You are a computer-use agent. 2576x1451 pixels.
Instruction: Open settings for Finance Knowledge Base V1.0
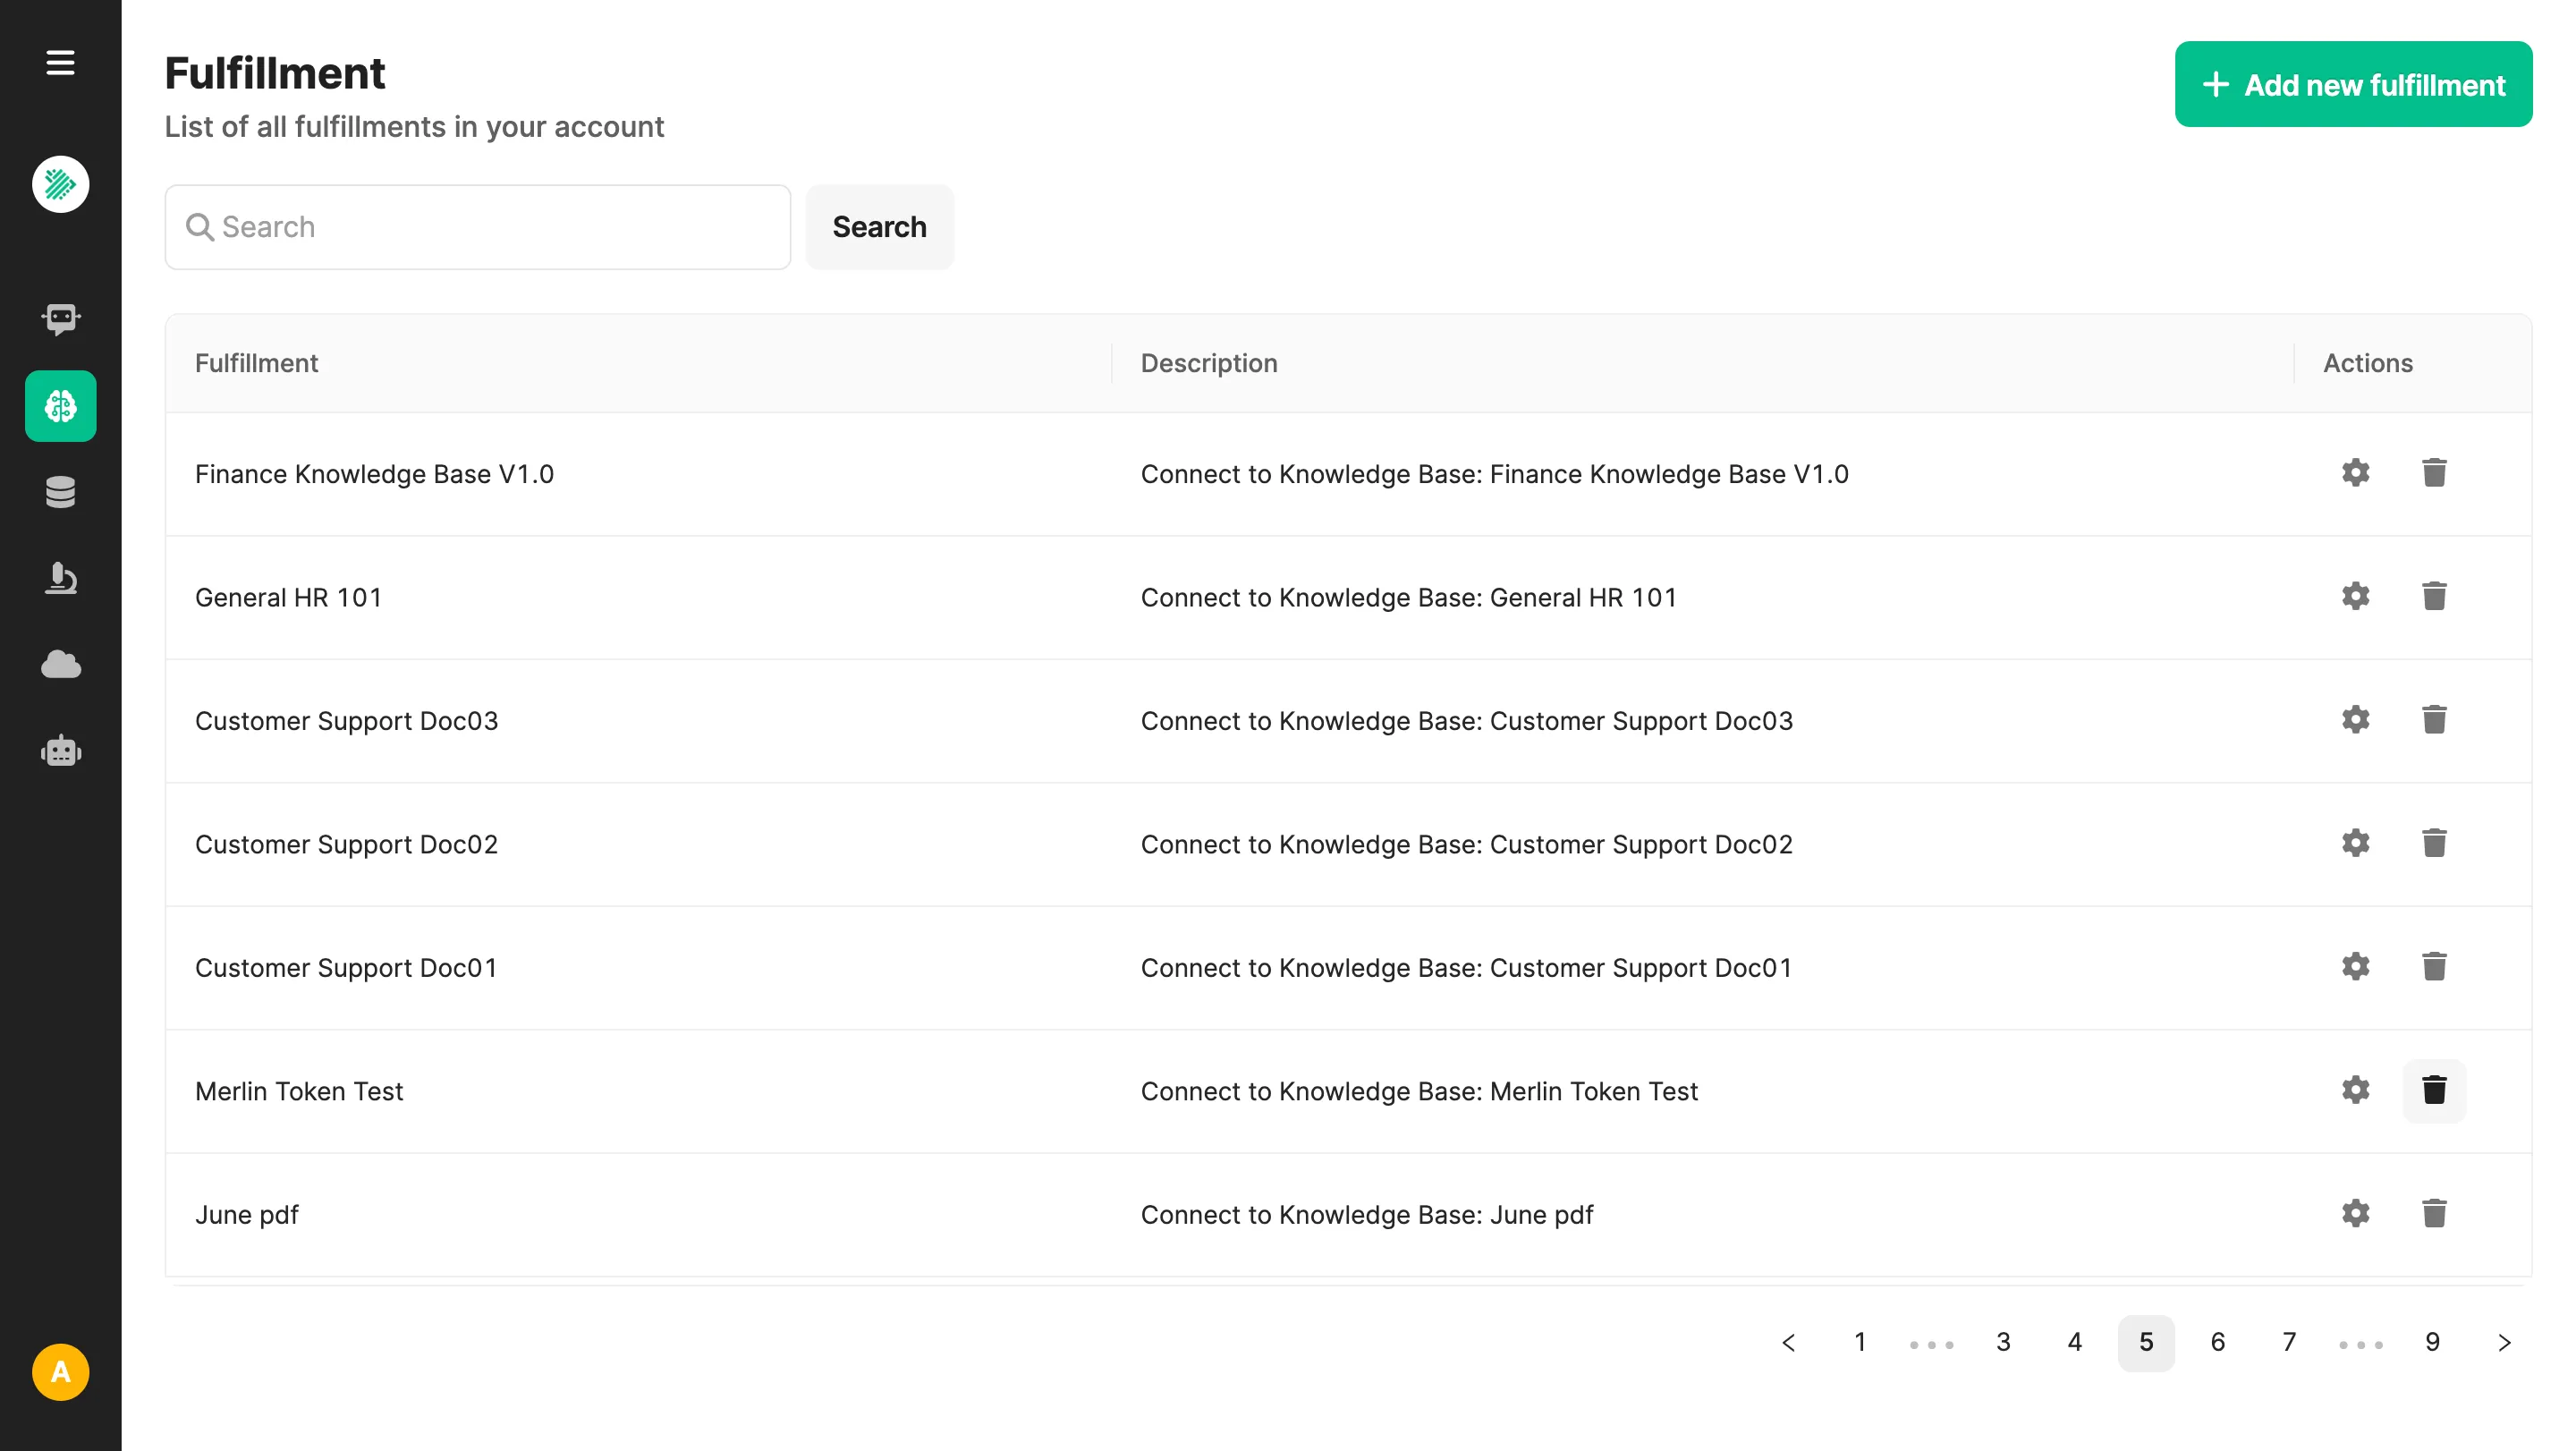click(2355, 473)
